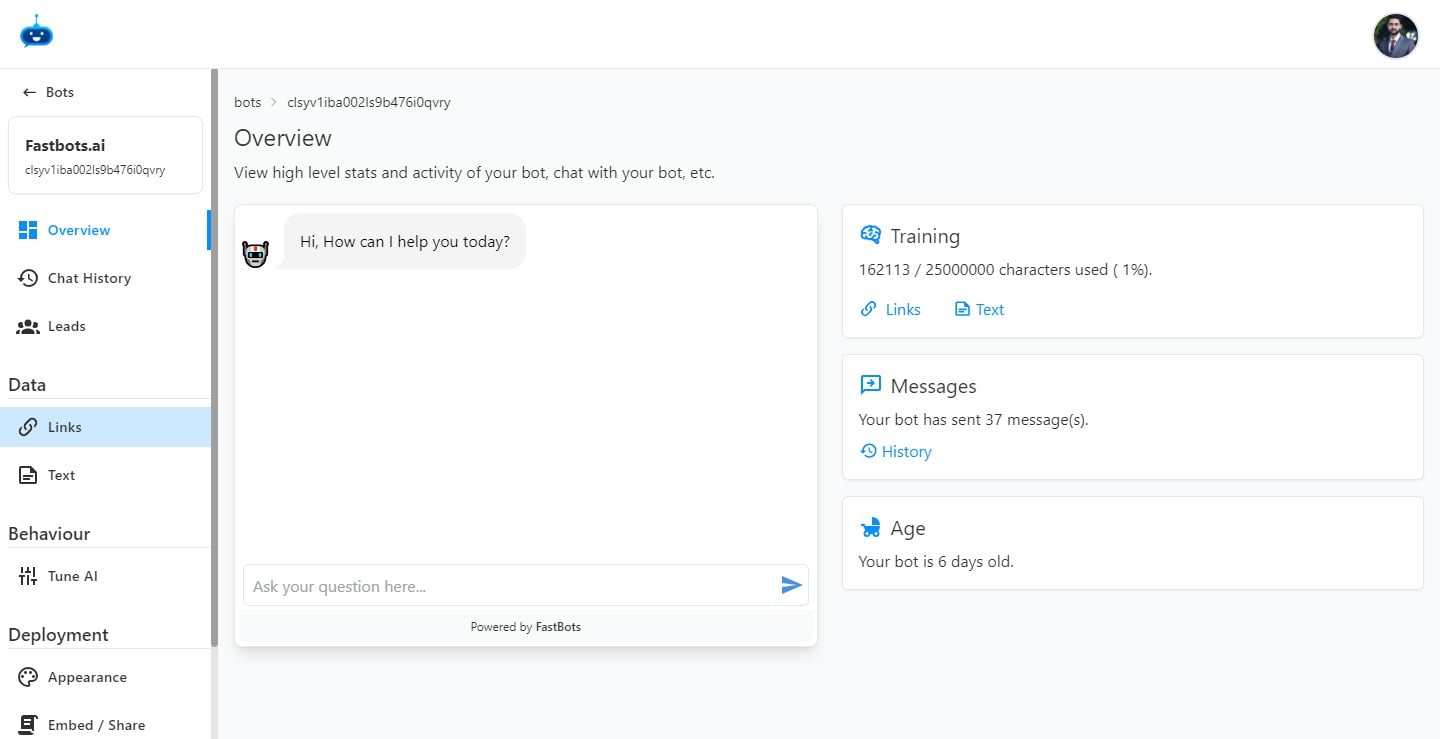Click the chat bot avatar icon
This screenshot has height=739, width=1440.
pyautogui.click(x=256, y=255)
